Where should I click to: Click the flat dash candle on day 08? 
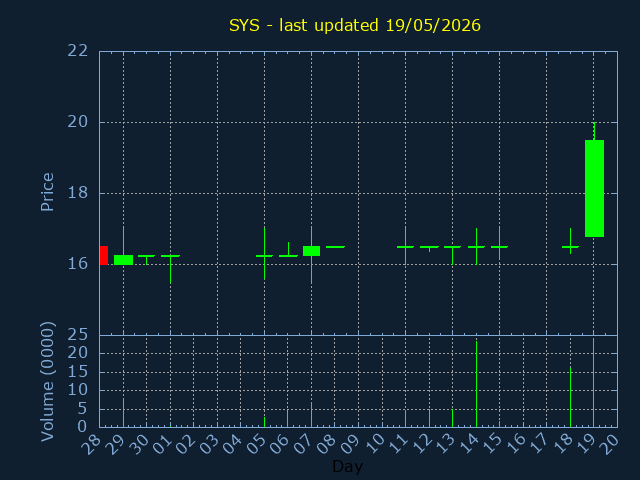(x=335, y=247)
